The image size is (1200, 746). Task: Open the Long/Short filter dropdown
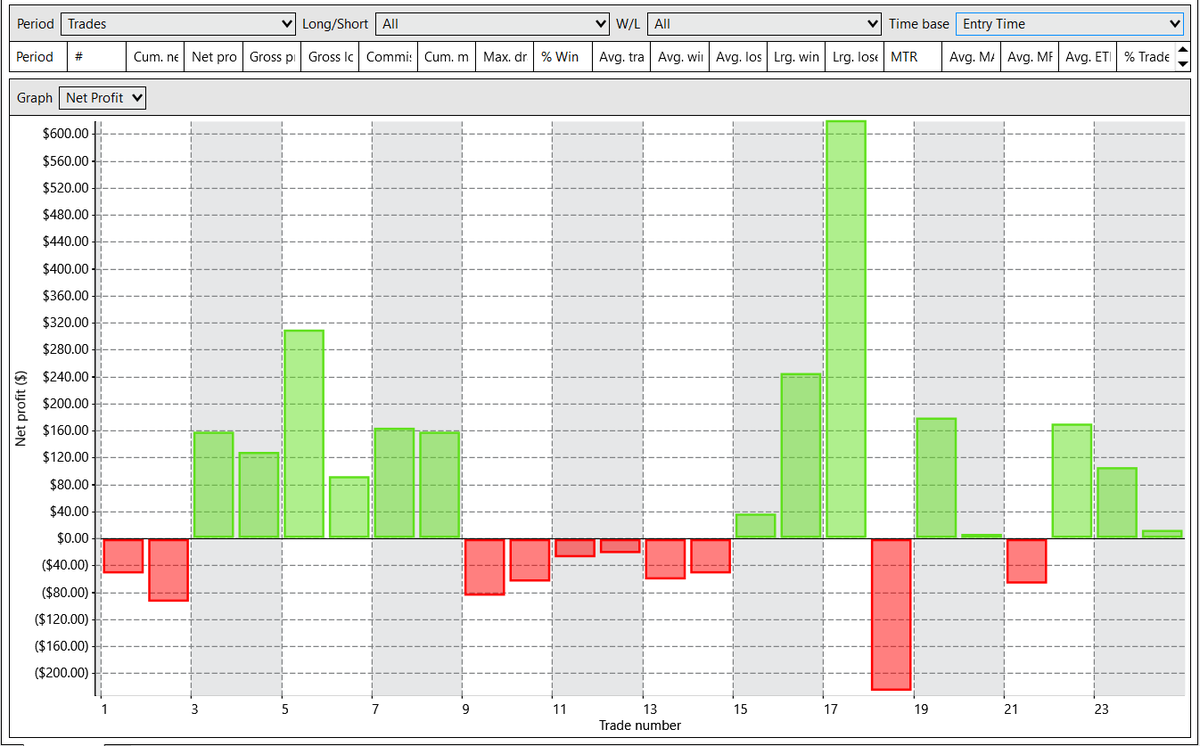[x=493, y=24]
